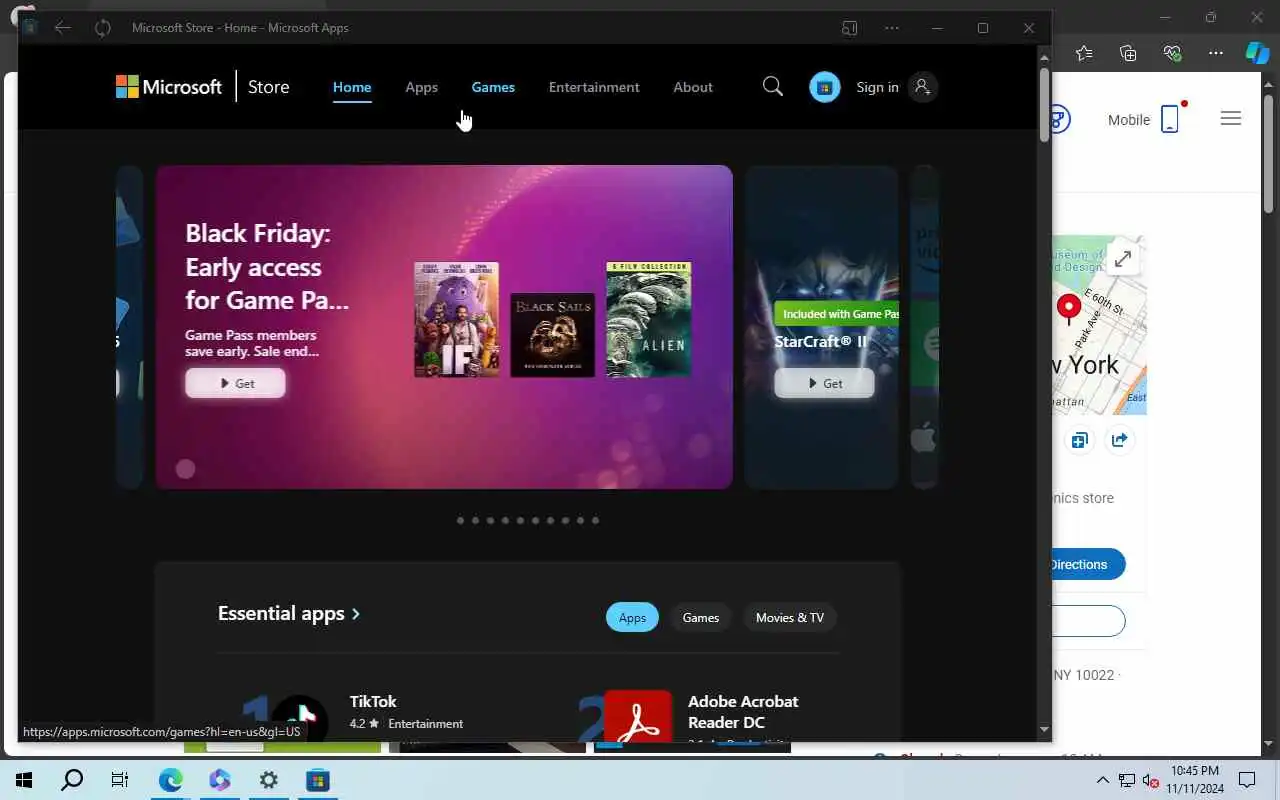
Task: Refresh the Microsoft Store app window
Action: [x=103, y=28]
